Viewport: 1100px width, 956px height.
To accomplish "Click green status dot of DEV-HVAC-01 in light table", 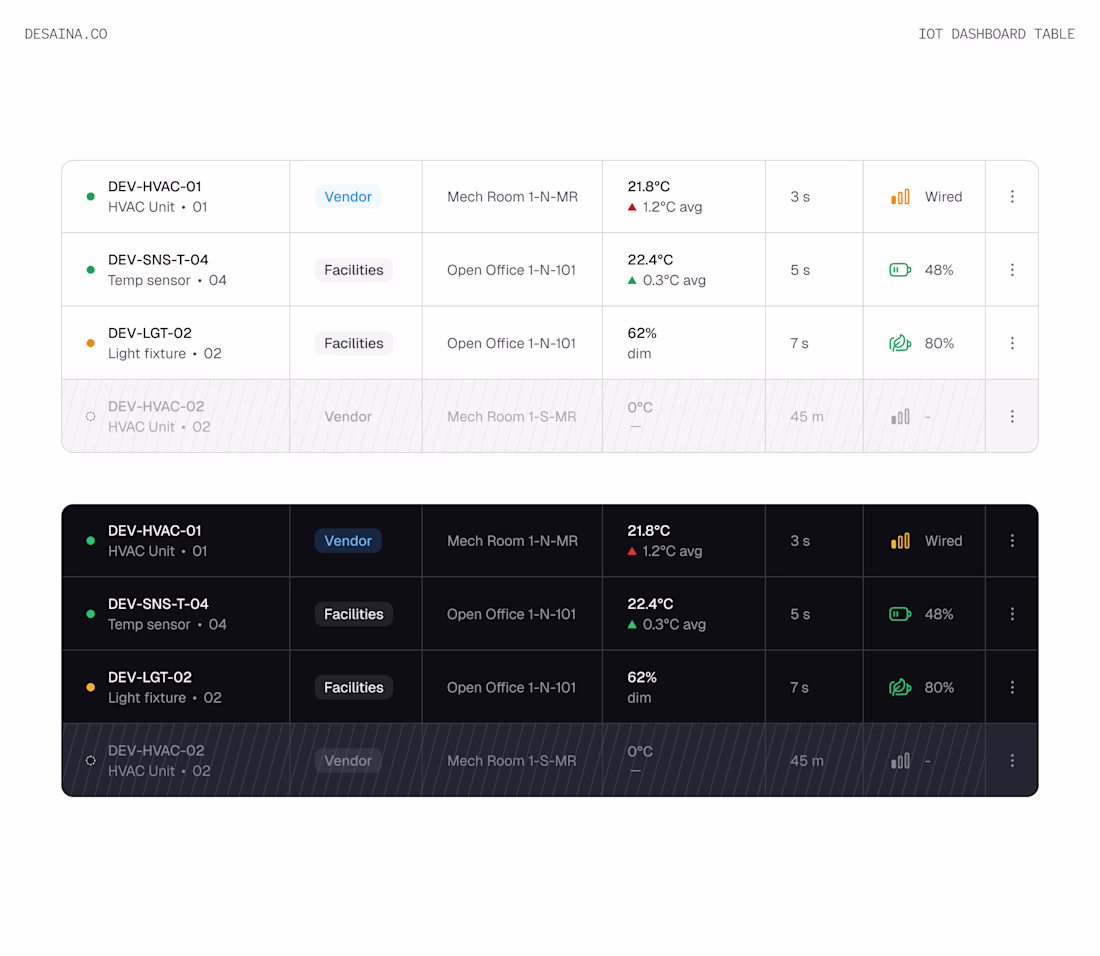I will pos(90,196).
